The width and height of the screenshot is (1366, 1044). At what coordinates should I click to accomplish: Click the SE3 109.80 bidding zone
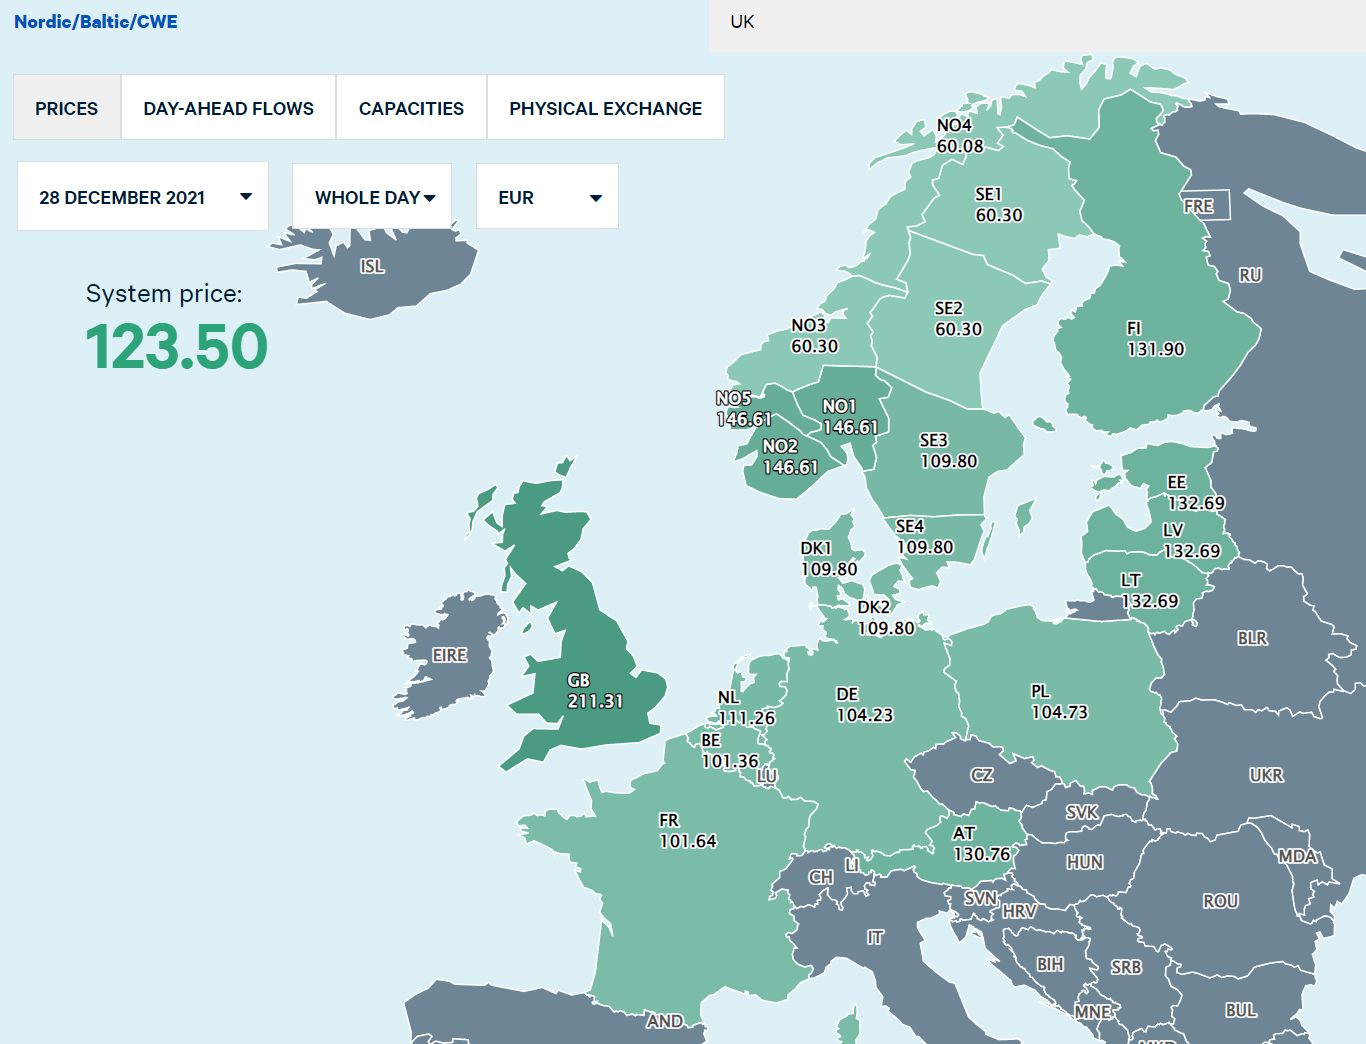[x=948, y=451]
